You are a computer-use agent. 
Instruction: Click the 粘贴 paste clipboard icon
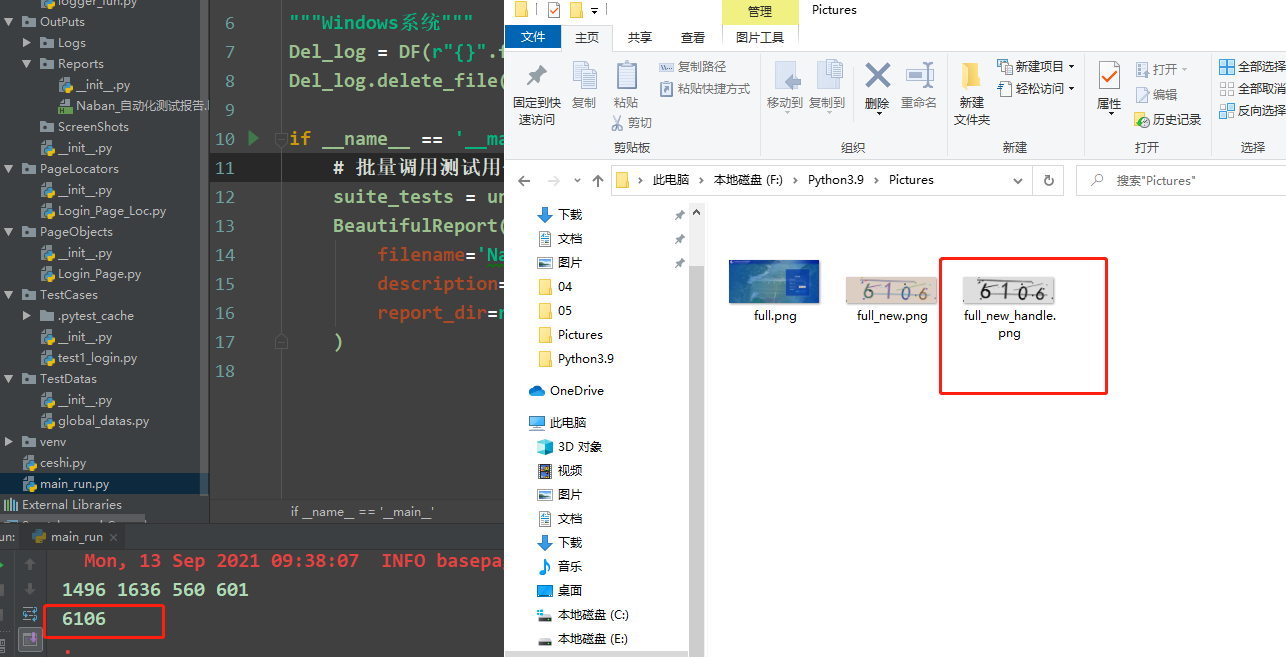(626, 76)
